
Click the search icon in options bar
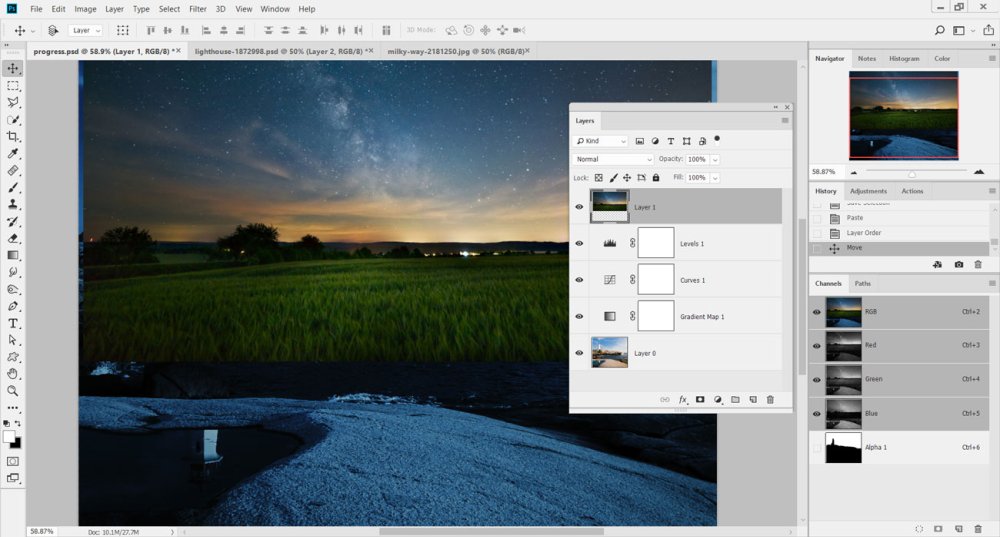point(939,30)
